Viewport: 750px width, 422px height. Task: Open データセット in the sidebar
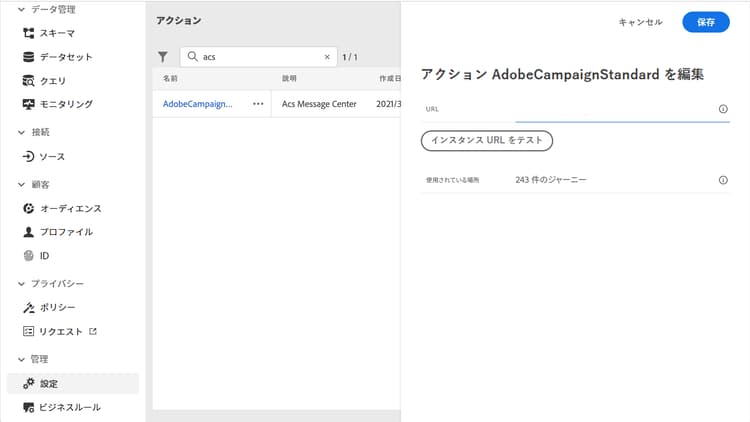65,57
